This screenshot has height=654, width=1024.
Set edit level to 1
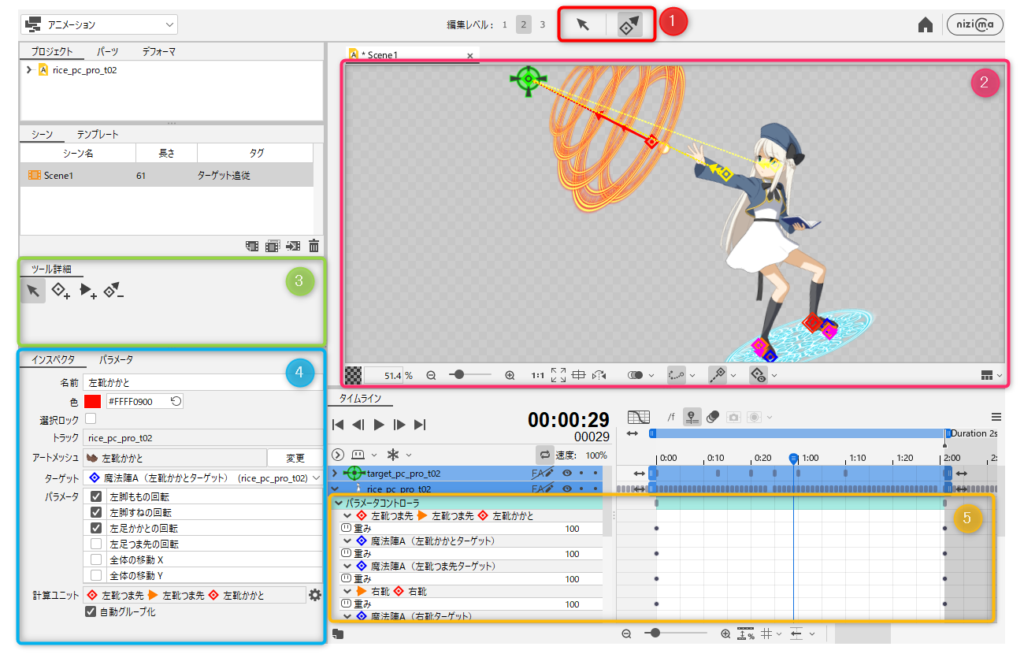tap(504, 25)
